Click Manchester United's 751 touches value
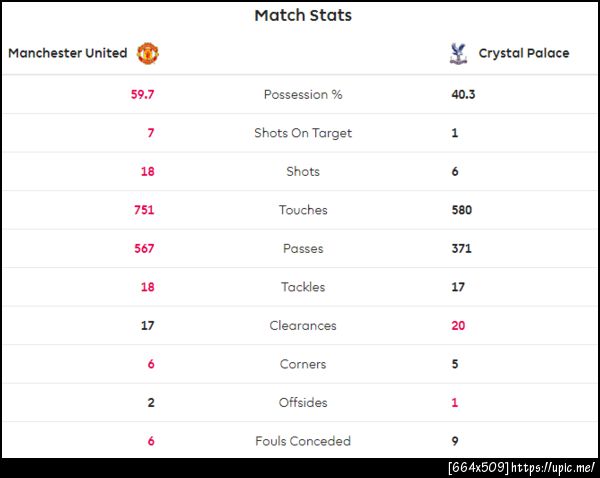The height and width of the screenshot is (478, 600). (144, 210)
